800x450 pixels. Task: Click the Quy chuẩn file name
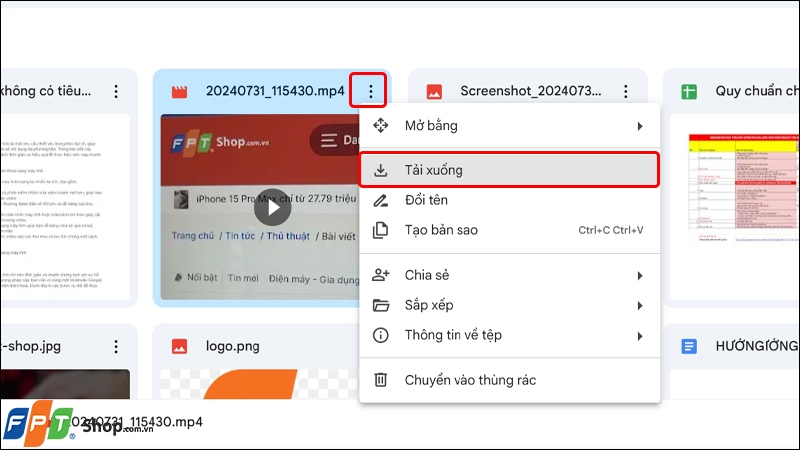point(757,91)
